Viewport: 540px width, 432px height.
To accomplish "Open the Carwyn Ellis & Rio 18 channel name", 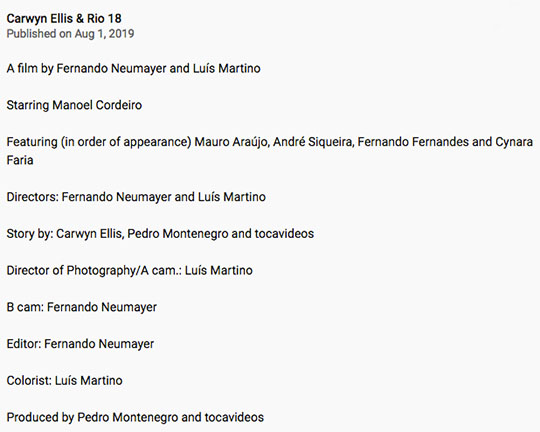I will click(x=64, y=19).
